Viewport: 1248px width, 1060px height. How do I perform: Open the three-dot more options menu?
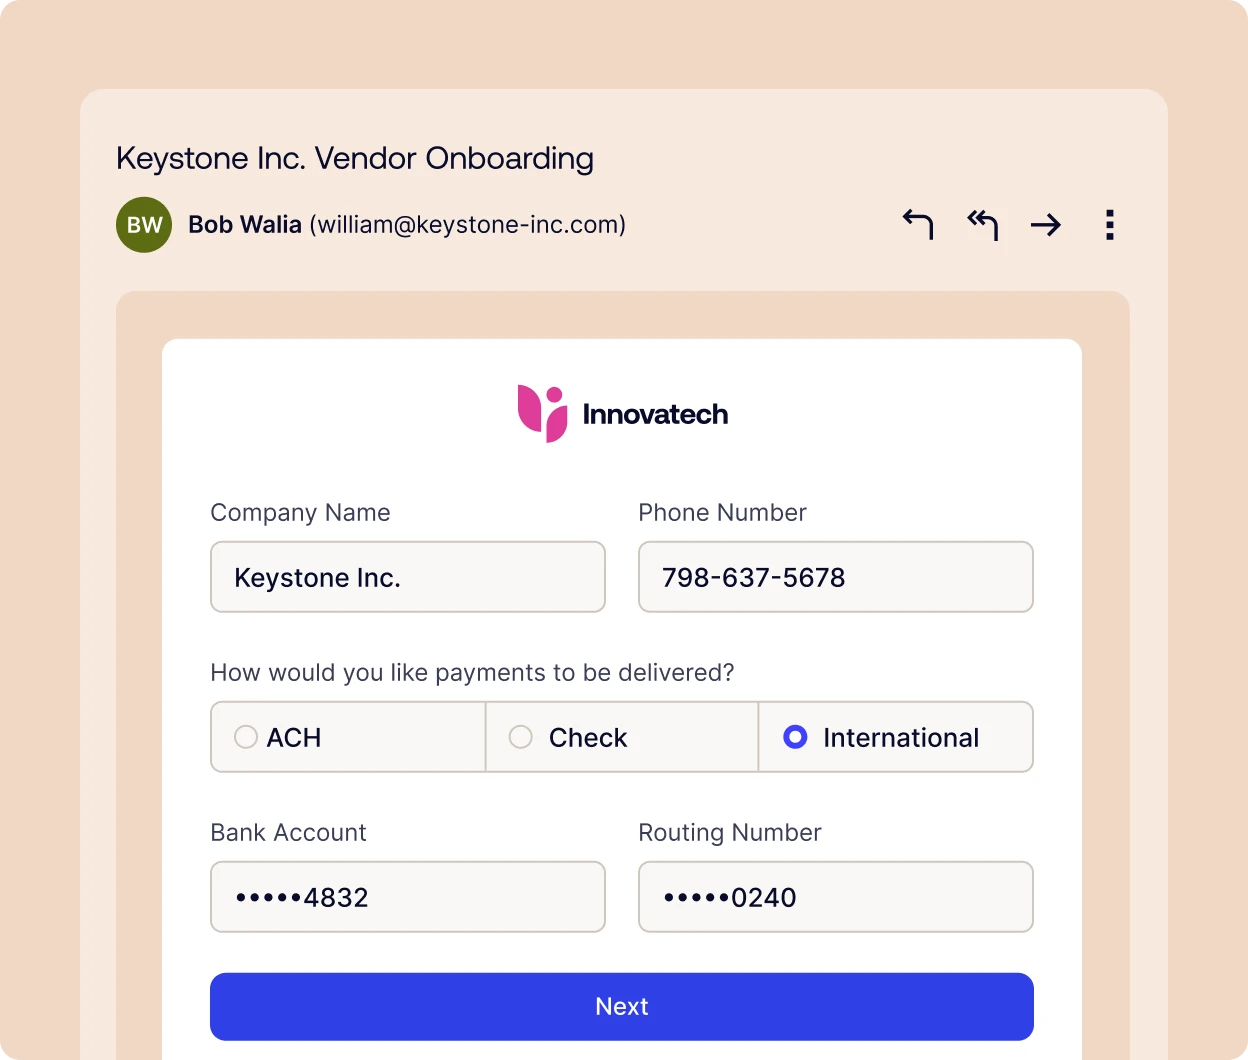pos(1110,225)
